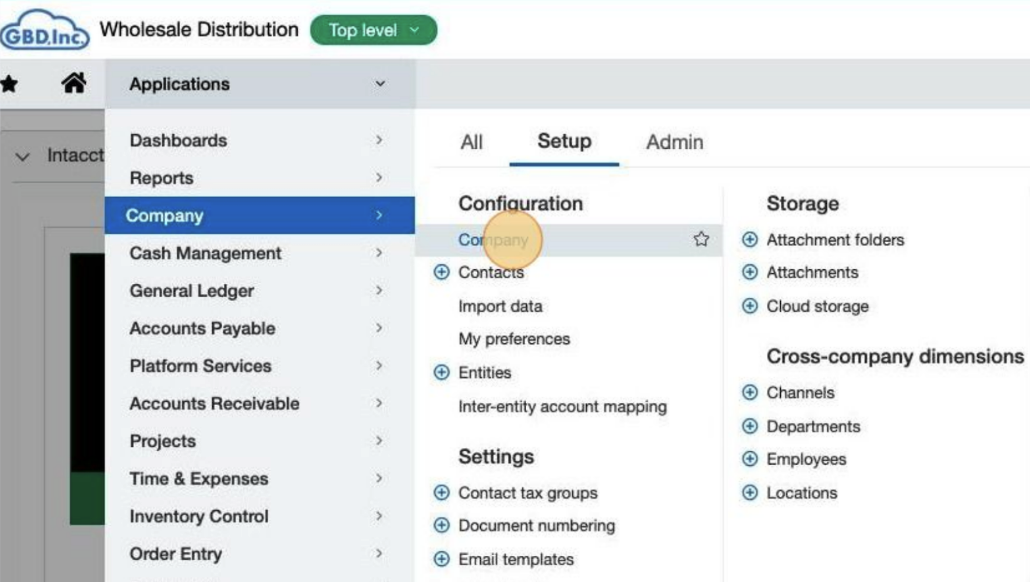
Task: Click plus icon next to Contacts
Action: click(x=442, y=273)
